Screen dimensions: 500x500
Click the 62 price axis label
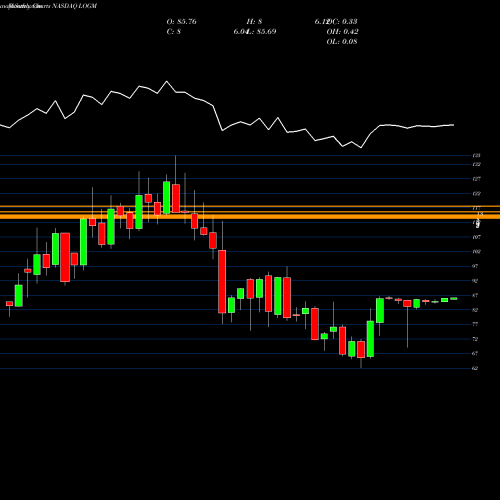(x=475, y=368)
